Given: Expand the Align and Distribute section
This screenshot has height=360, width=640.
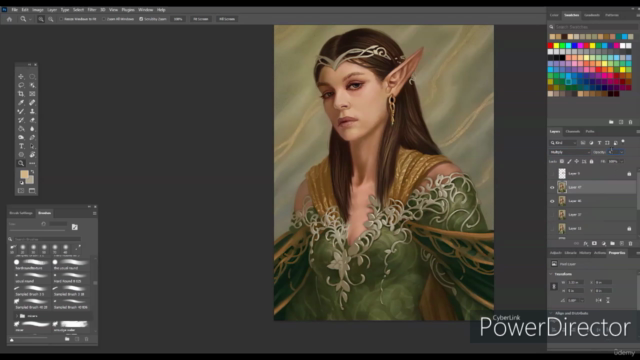Looking at the screenshot, I should (x=551, y=313).
